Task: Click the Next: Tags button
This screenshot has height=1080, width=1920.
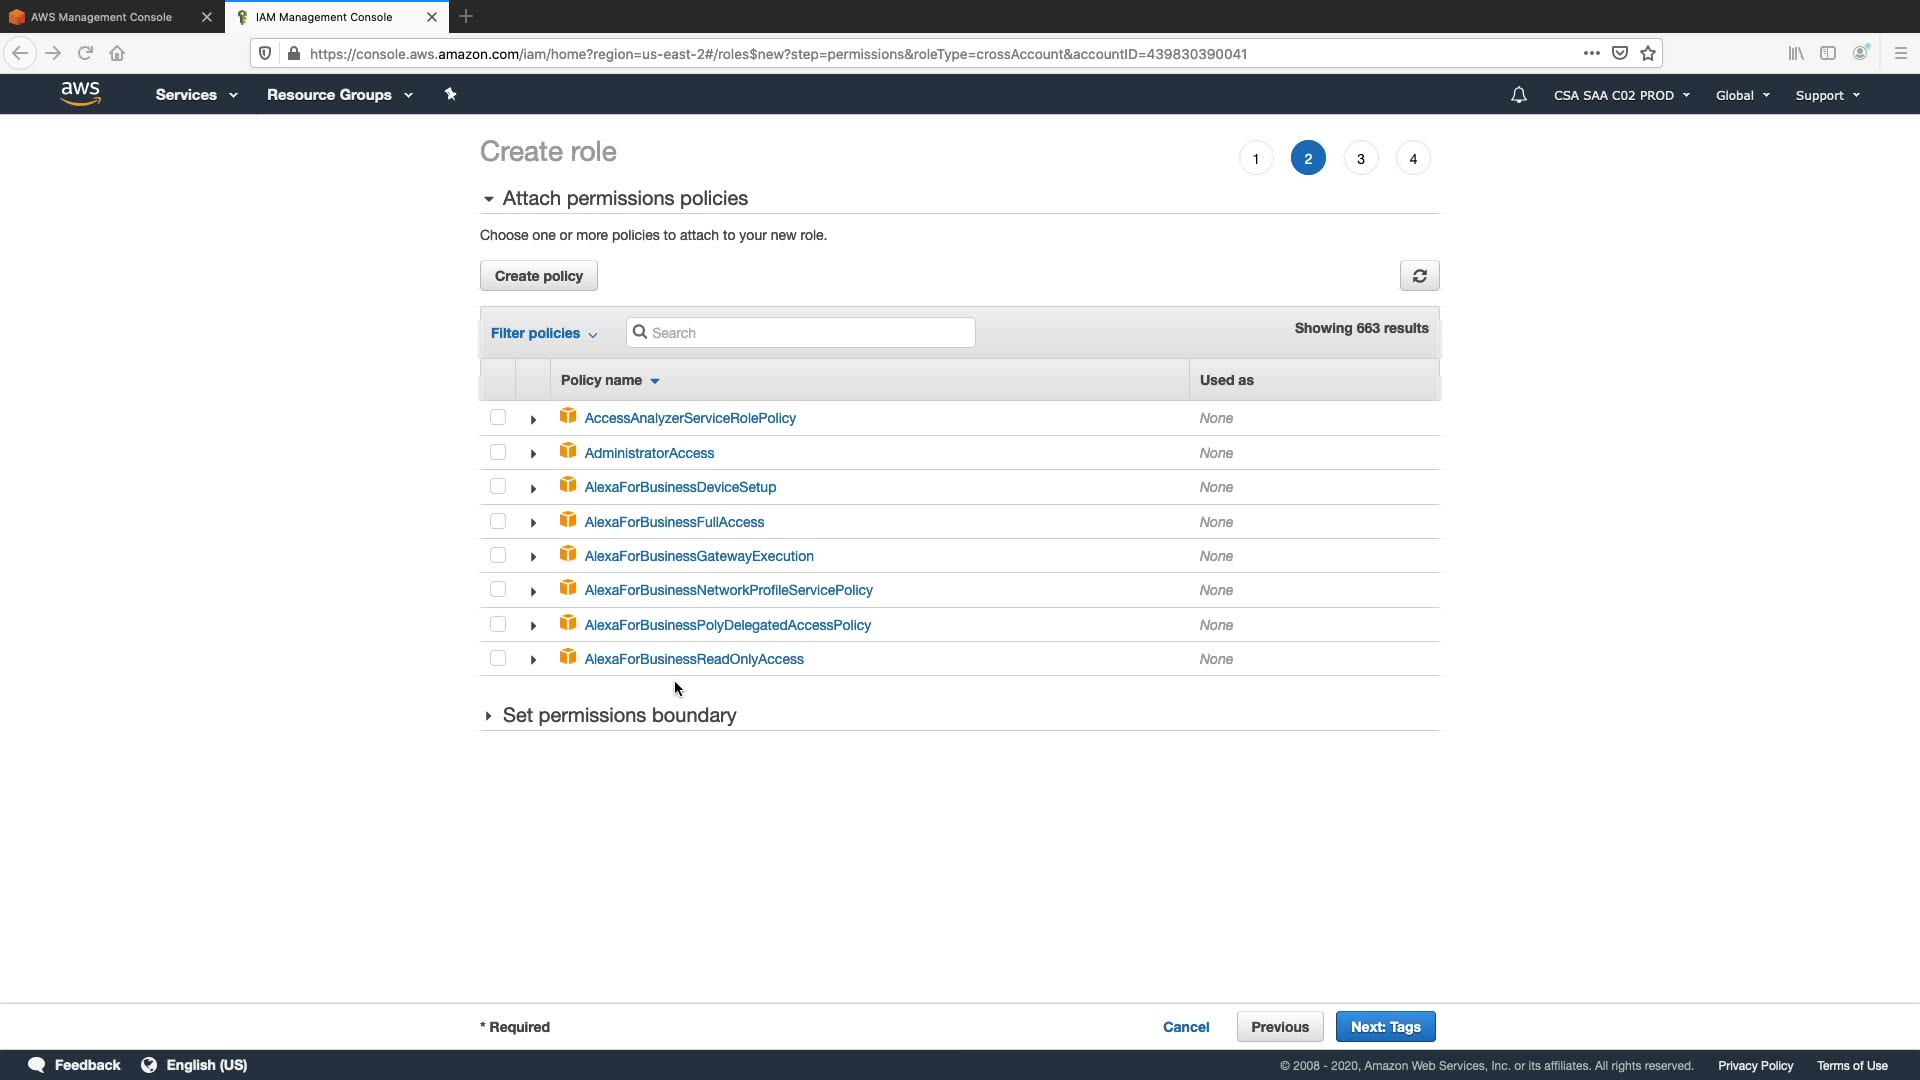Action: click(x=1385, y=1027)
